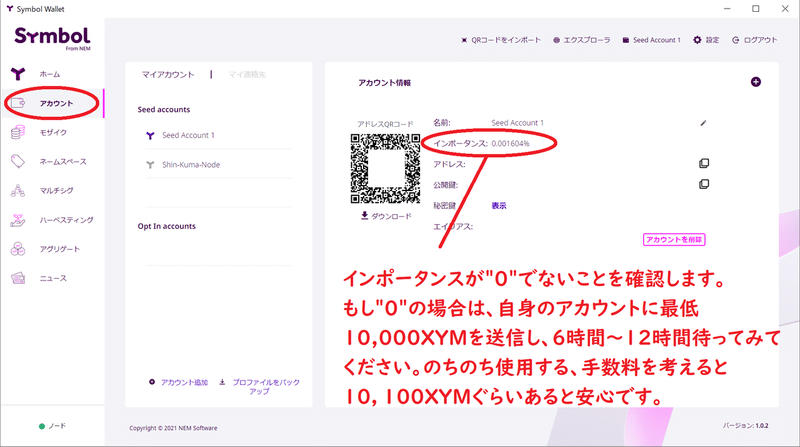Open 設定 settings gear
The image size is (800, 447).
point(706,40)
